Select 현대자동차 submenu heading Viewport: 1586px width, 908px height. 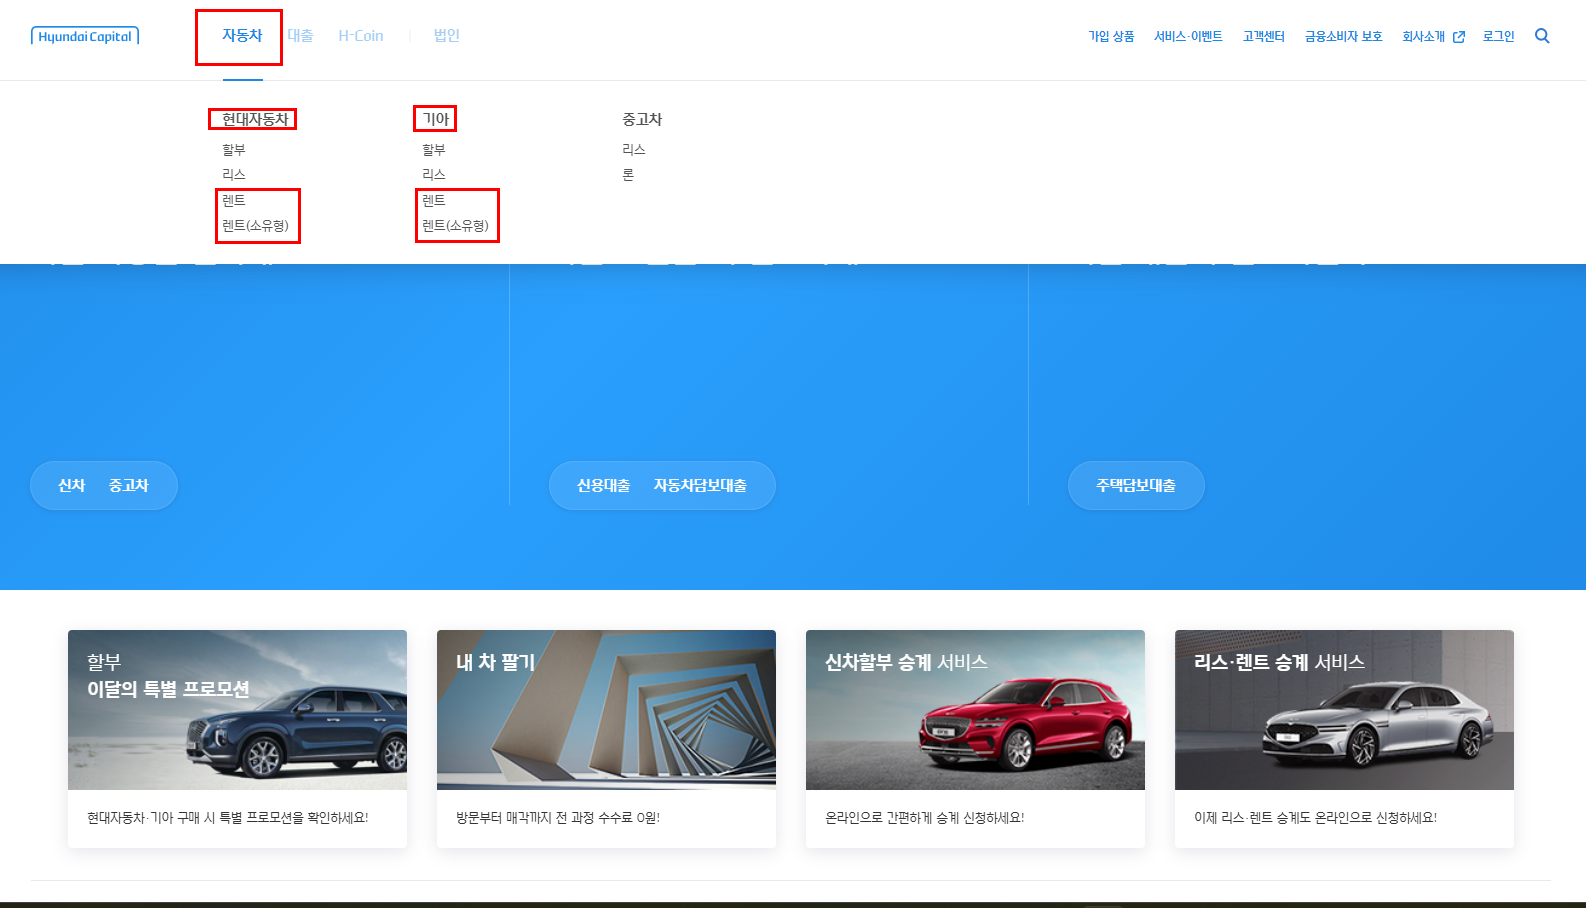[255, 119]
